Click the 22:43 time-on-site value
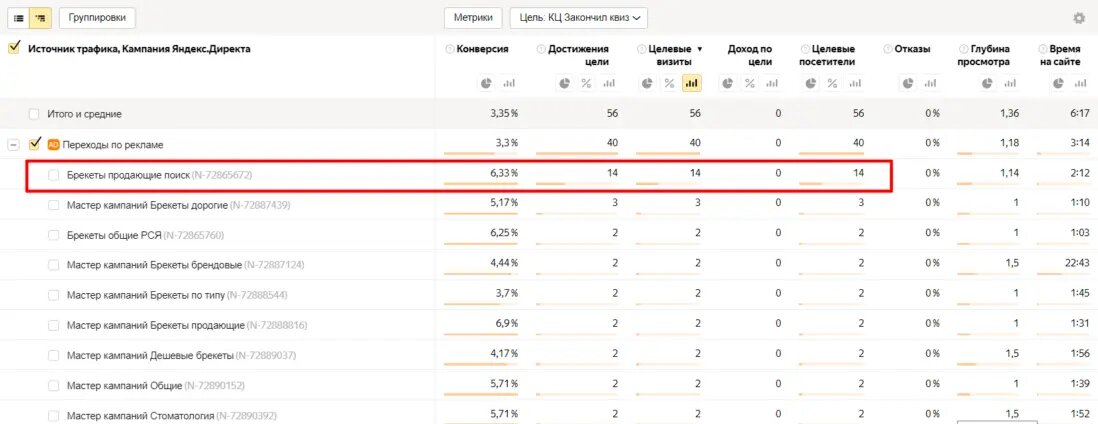 tap(1077, 265)
